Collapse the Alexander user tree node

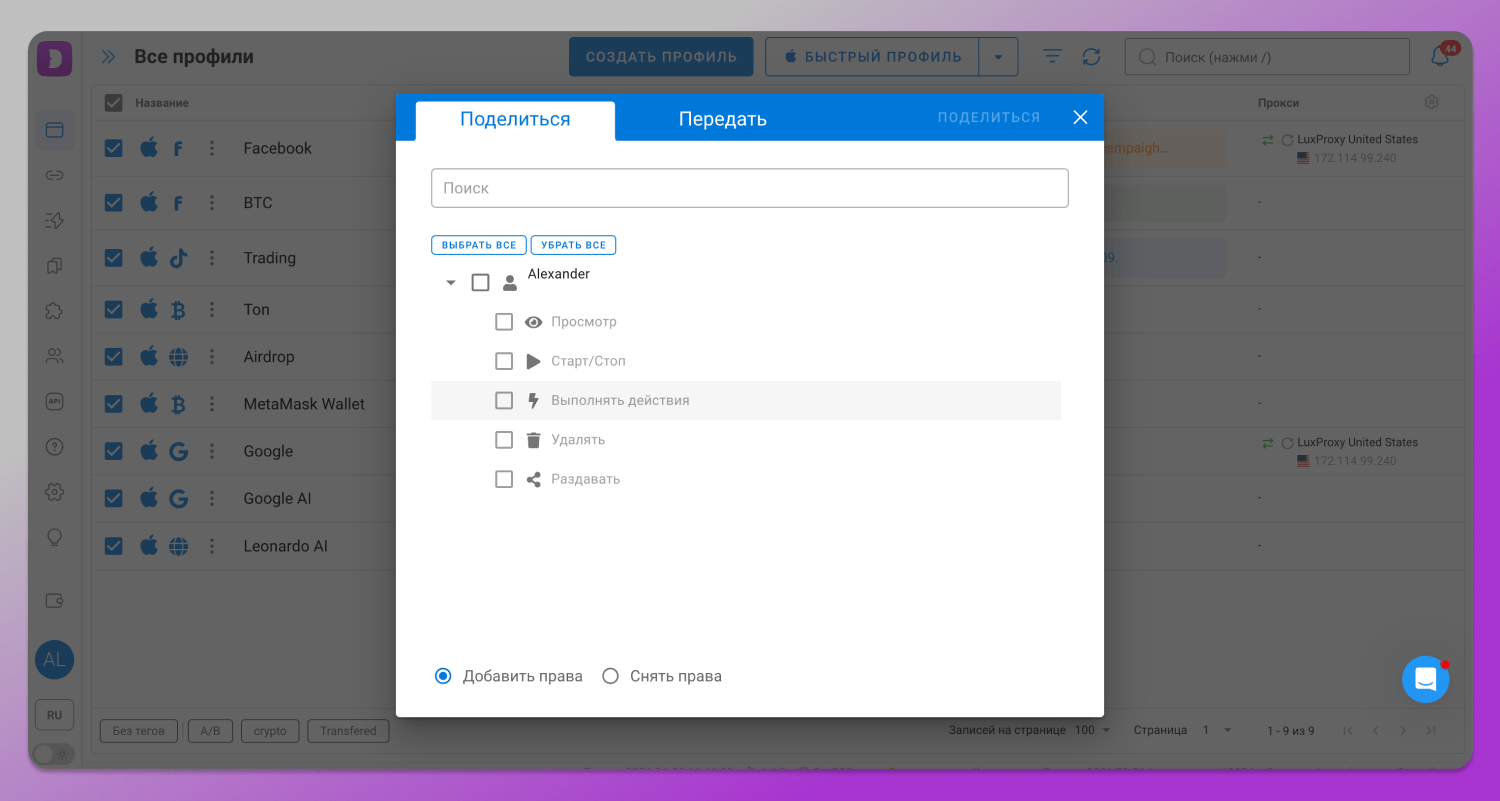coord(451,283)
